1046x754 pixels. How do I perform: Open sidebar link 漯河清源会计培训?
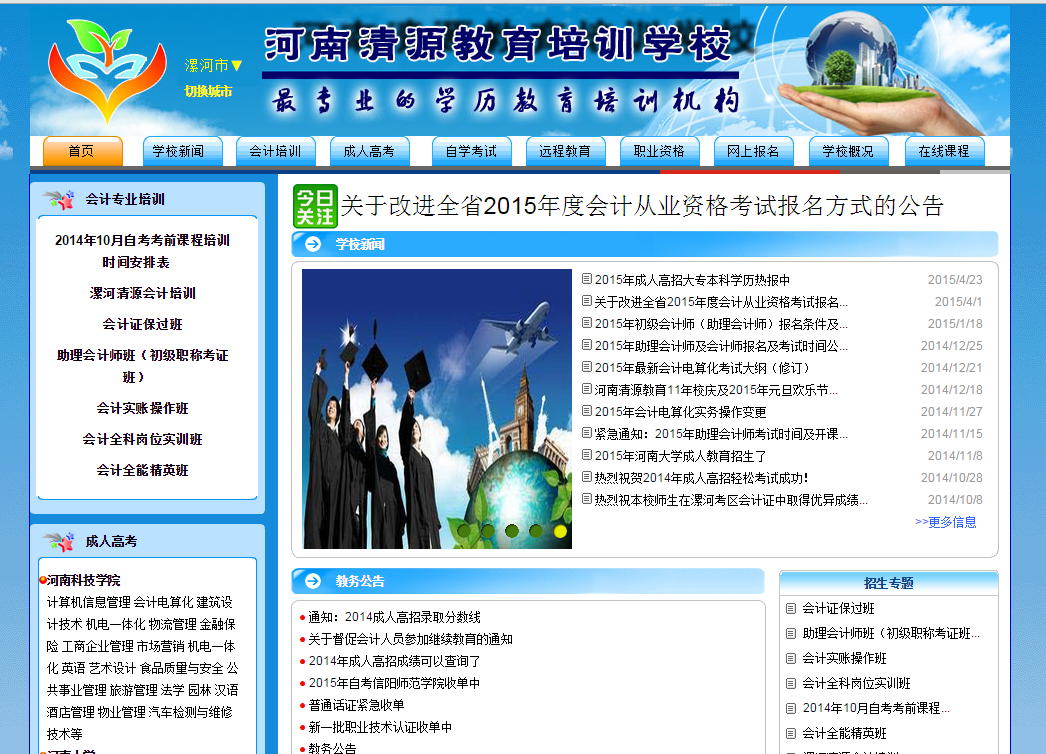tap(142, 294)
